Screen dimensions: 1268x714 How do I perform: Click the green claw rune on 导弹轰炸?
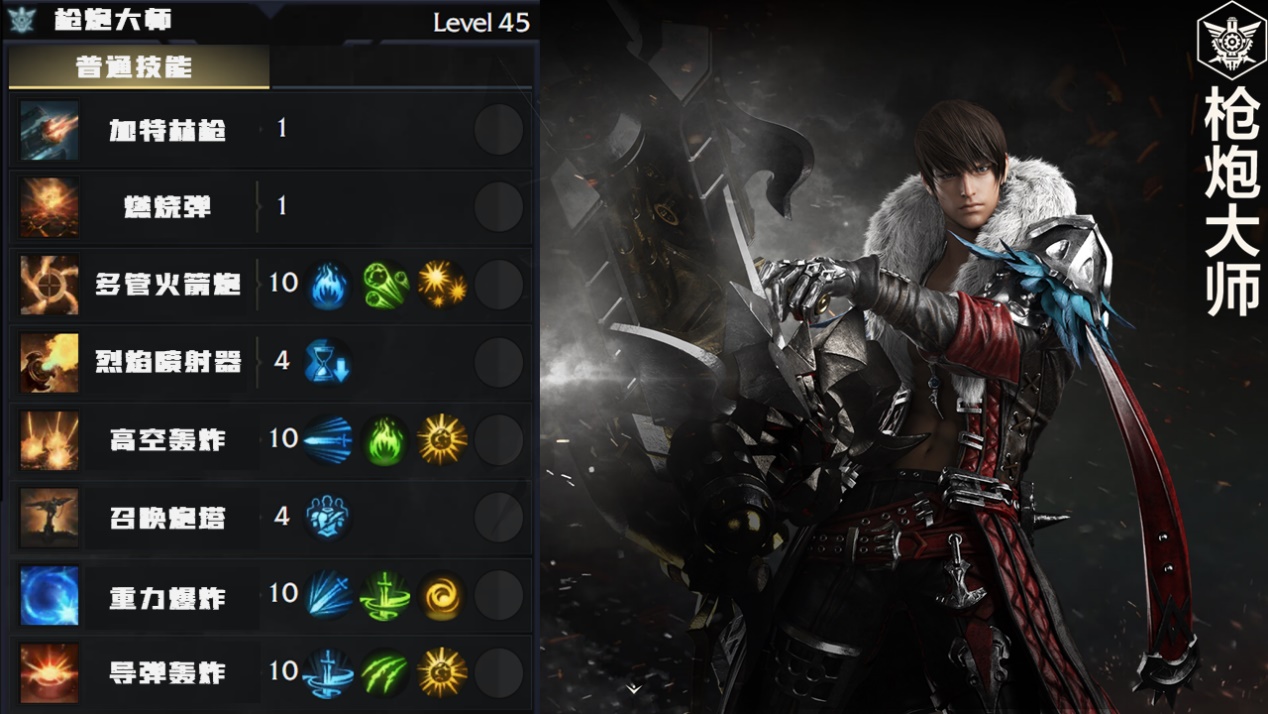385,672
